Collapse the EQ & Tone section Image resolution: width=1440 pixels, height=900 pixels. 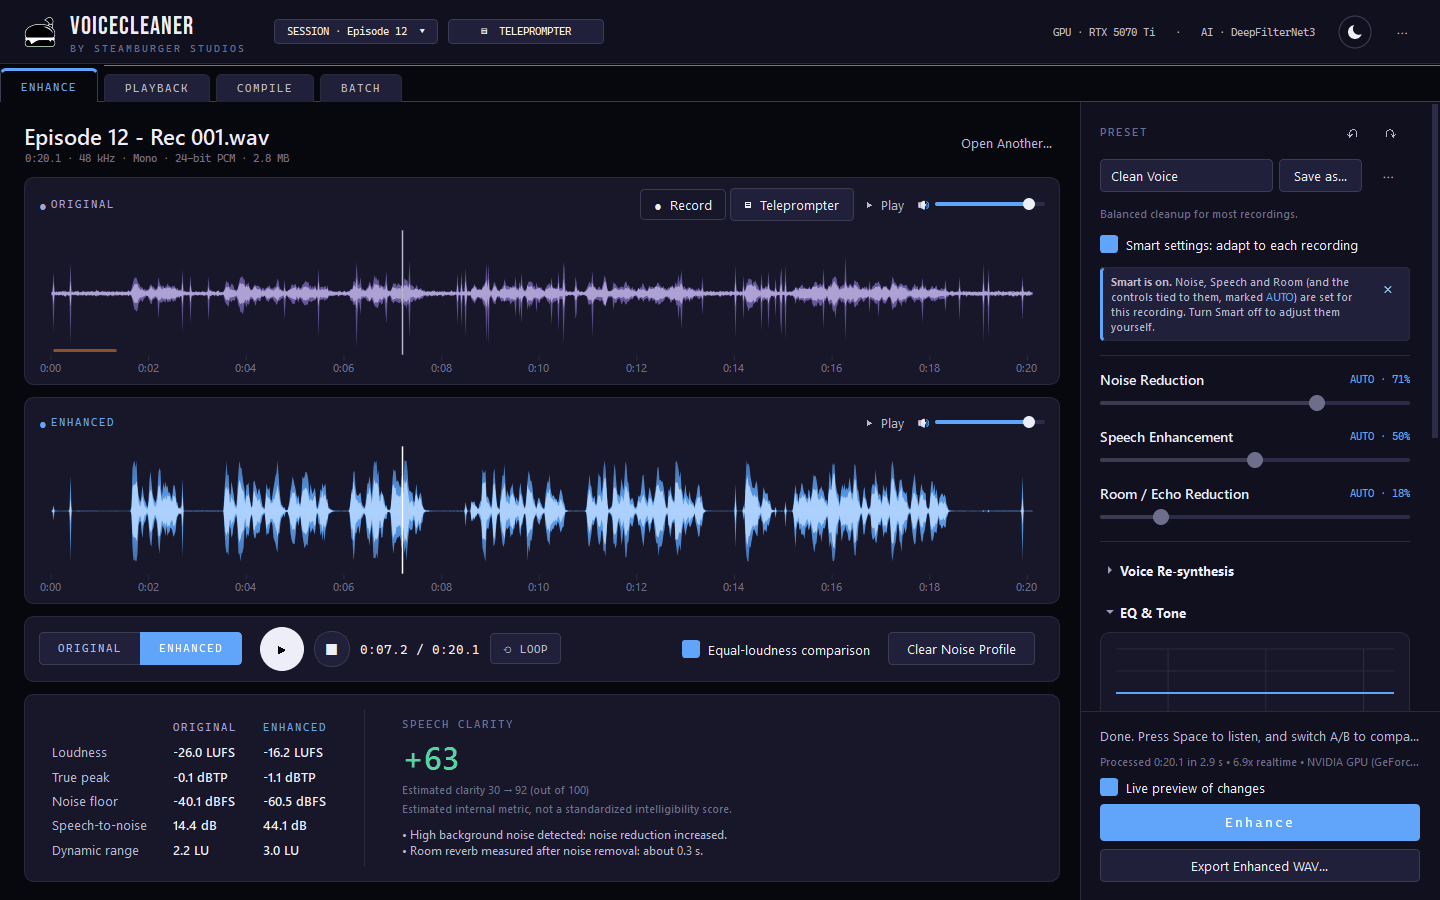[1146, 613]
